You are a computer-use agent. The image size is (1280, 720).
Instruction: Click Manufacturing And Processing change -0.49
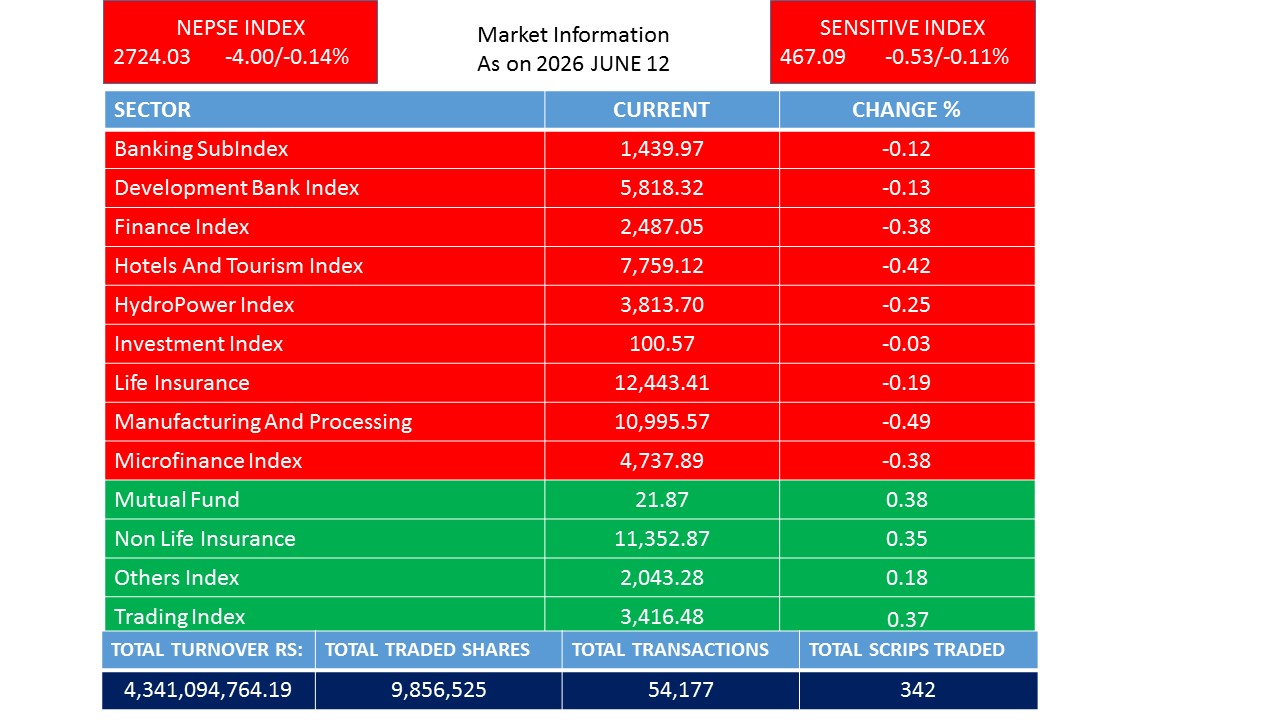(x=906, y=422)
